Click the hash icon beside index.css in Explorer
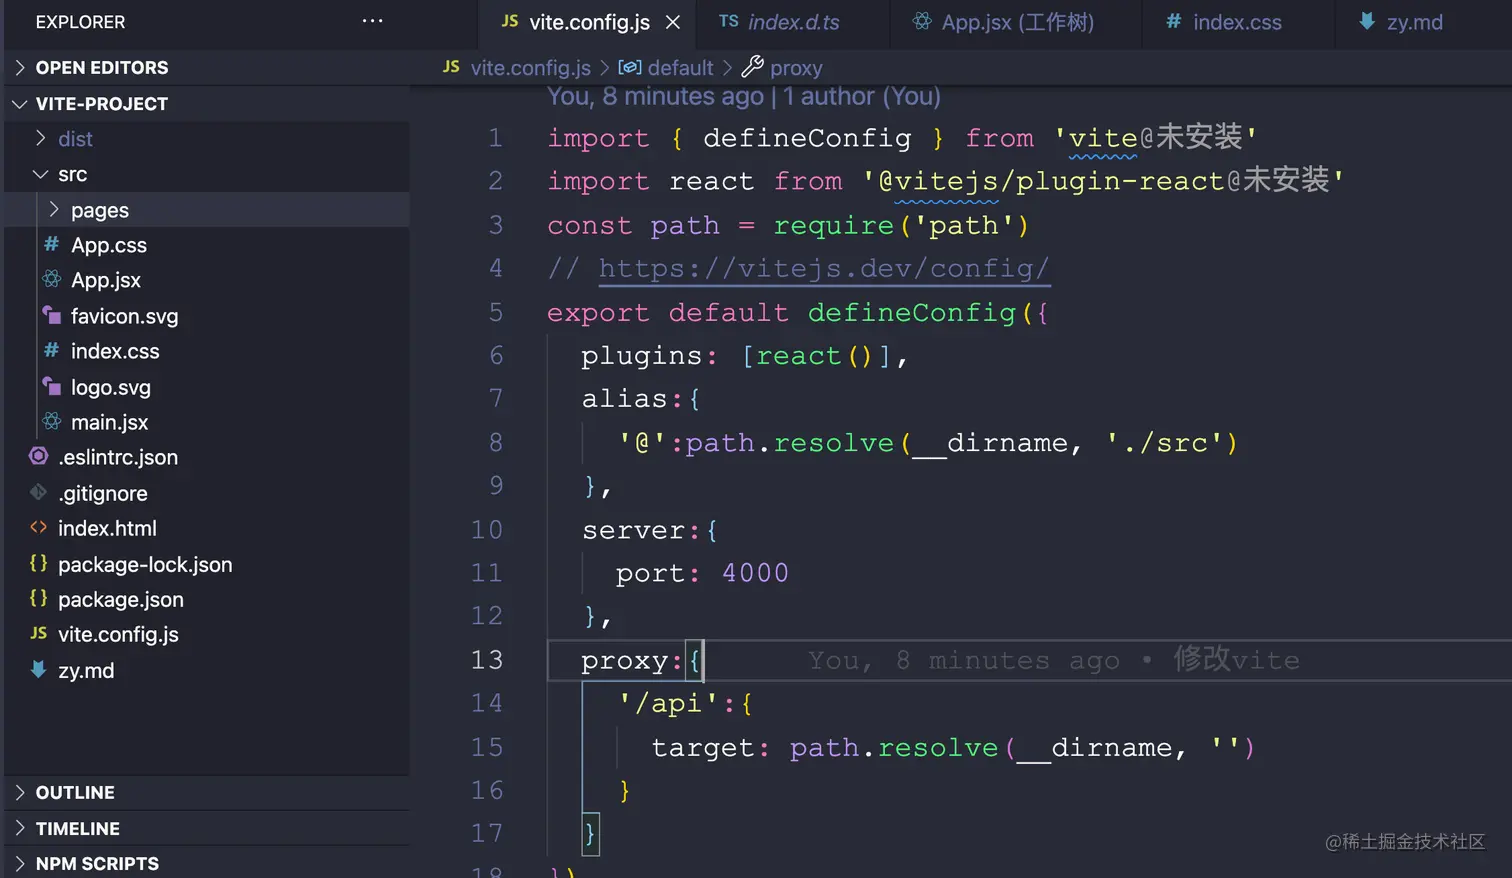This screenshot has height=878, width=1512. [52, 351]
